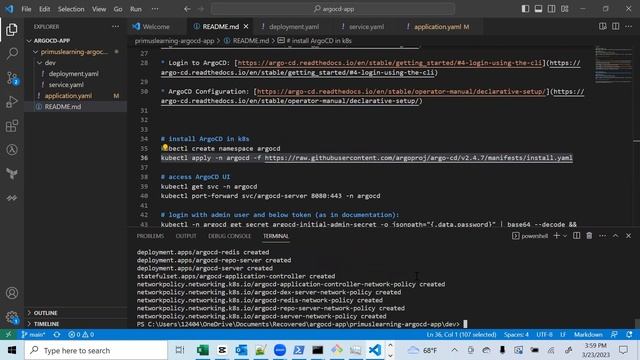The width and height of the screenshot is (640, 360).
Task: Click Spaces: 4 indentation in status bar
Action: pos(516,334)
